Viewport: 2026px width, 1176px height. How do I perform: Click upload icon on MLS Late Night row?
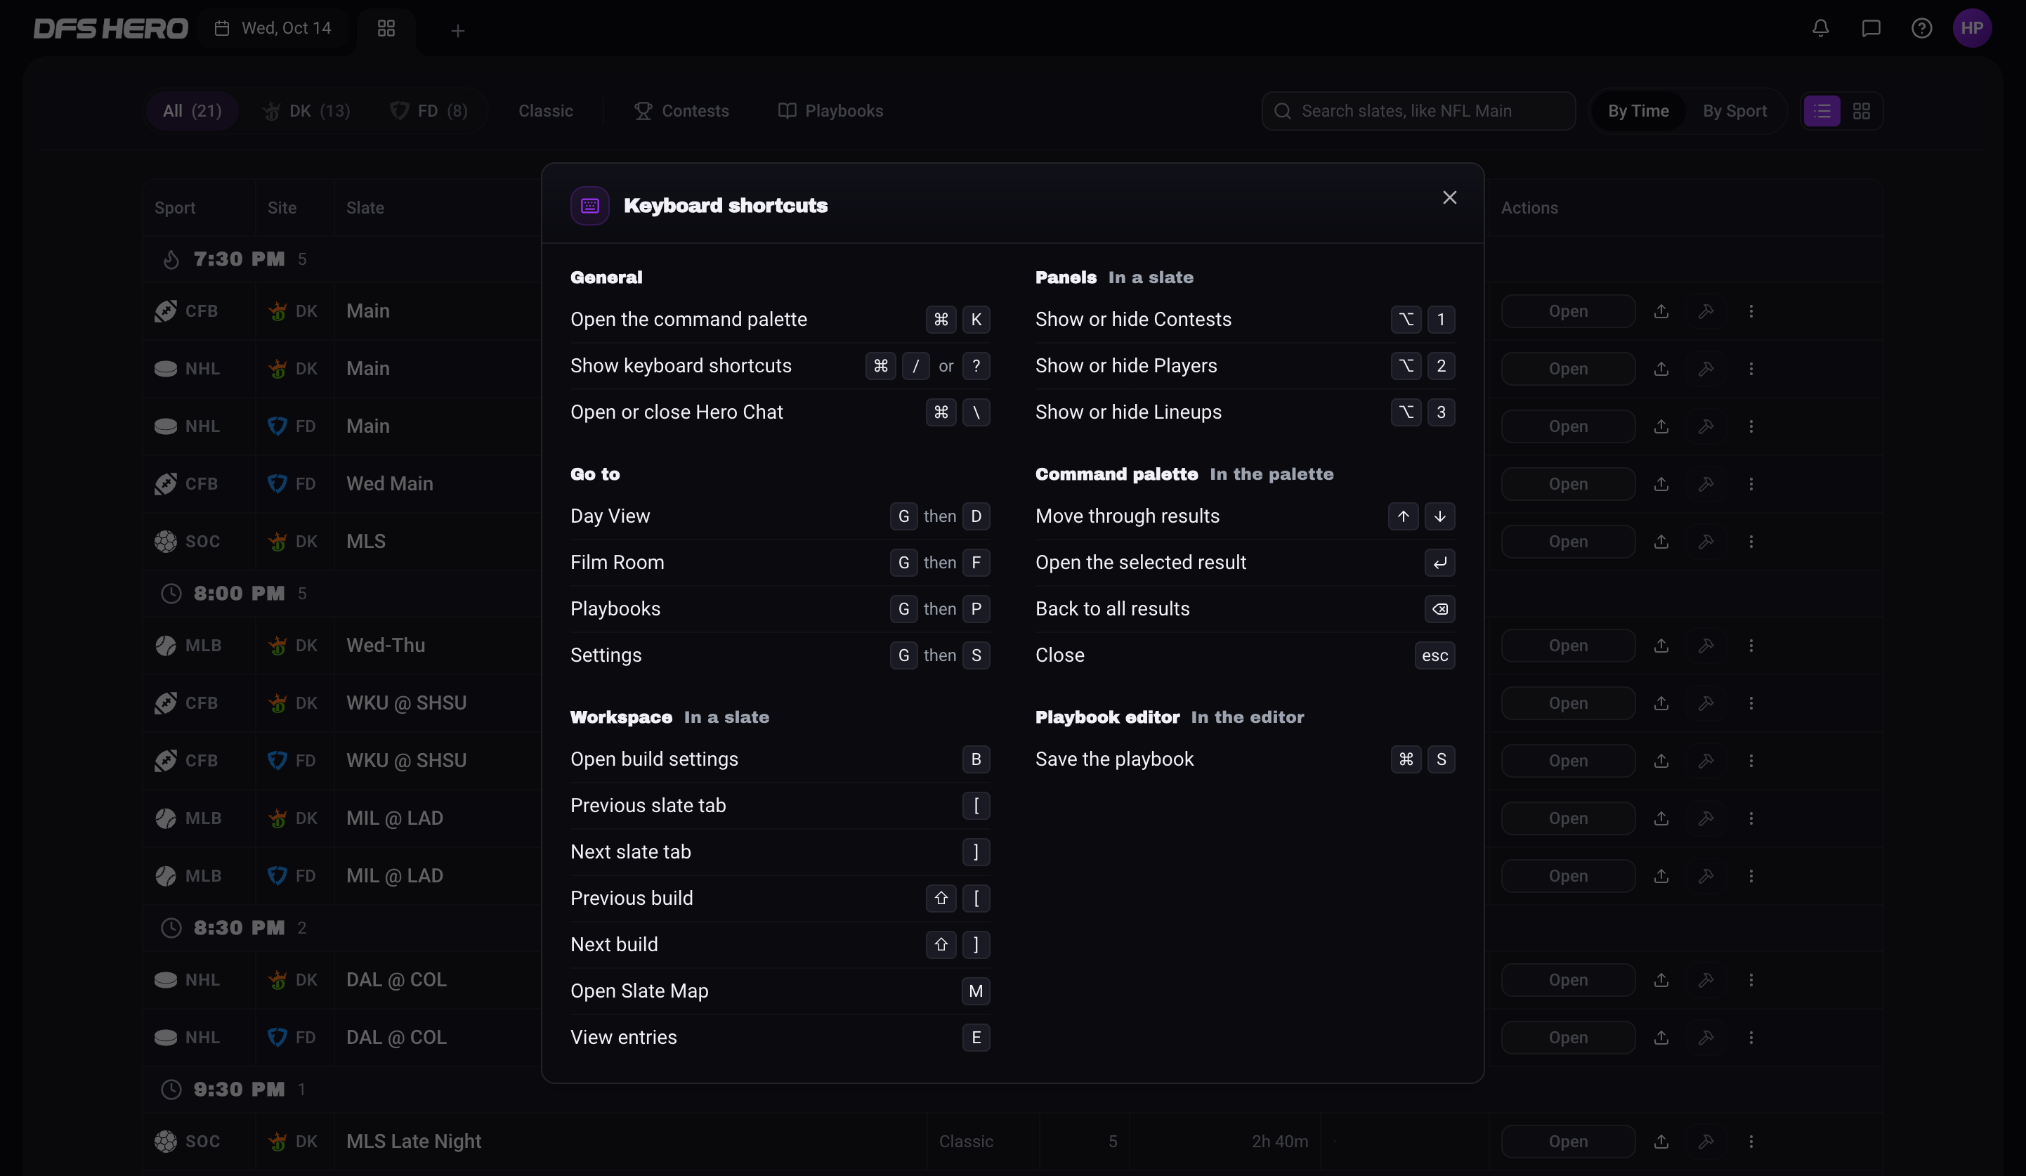(1661, 1141)
